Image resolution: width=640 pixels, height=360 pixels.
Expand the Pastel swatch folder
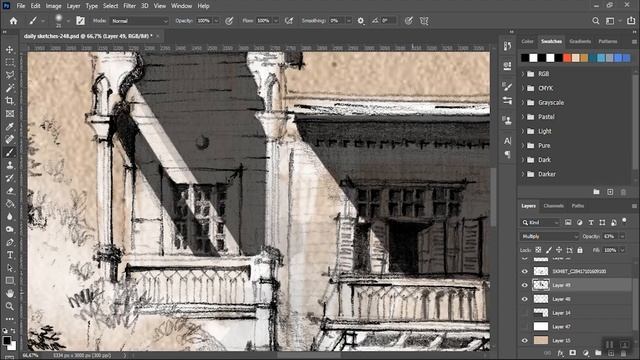tap(523, 117)
